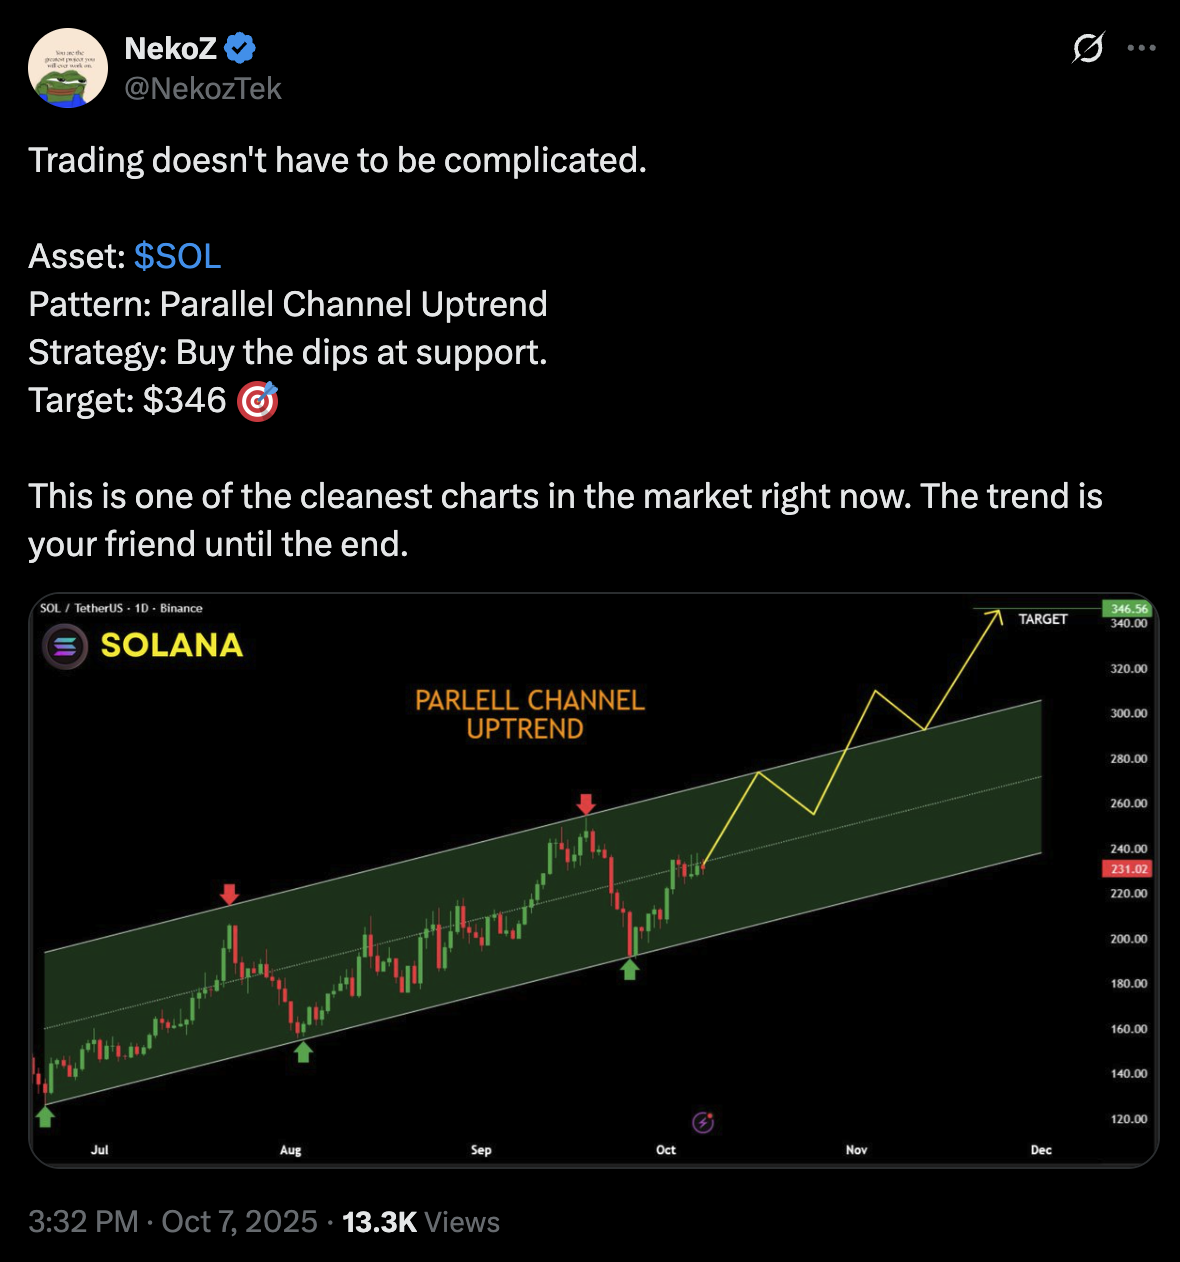Viewport: 1180px width, 1262px height.
Task: Click the 13.3K Views counter
Action: tap(420, 1221)
